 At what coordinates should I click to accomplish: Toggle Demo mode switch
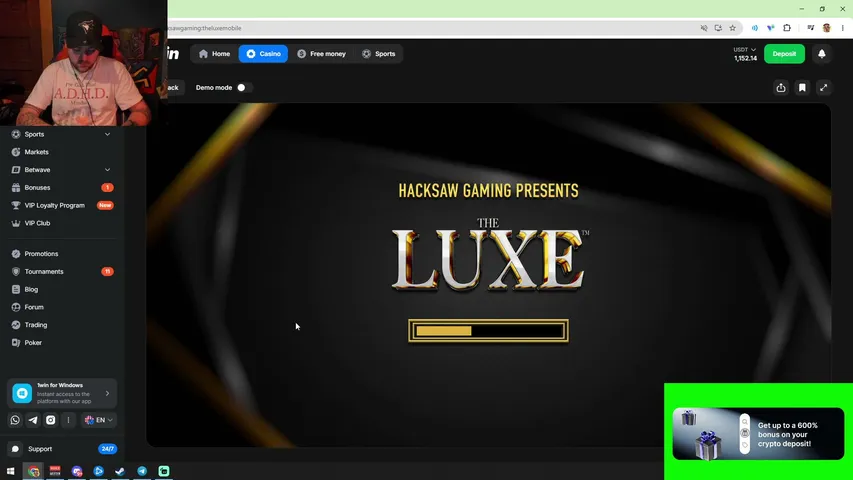point(244,88)
